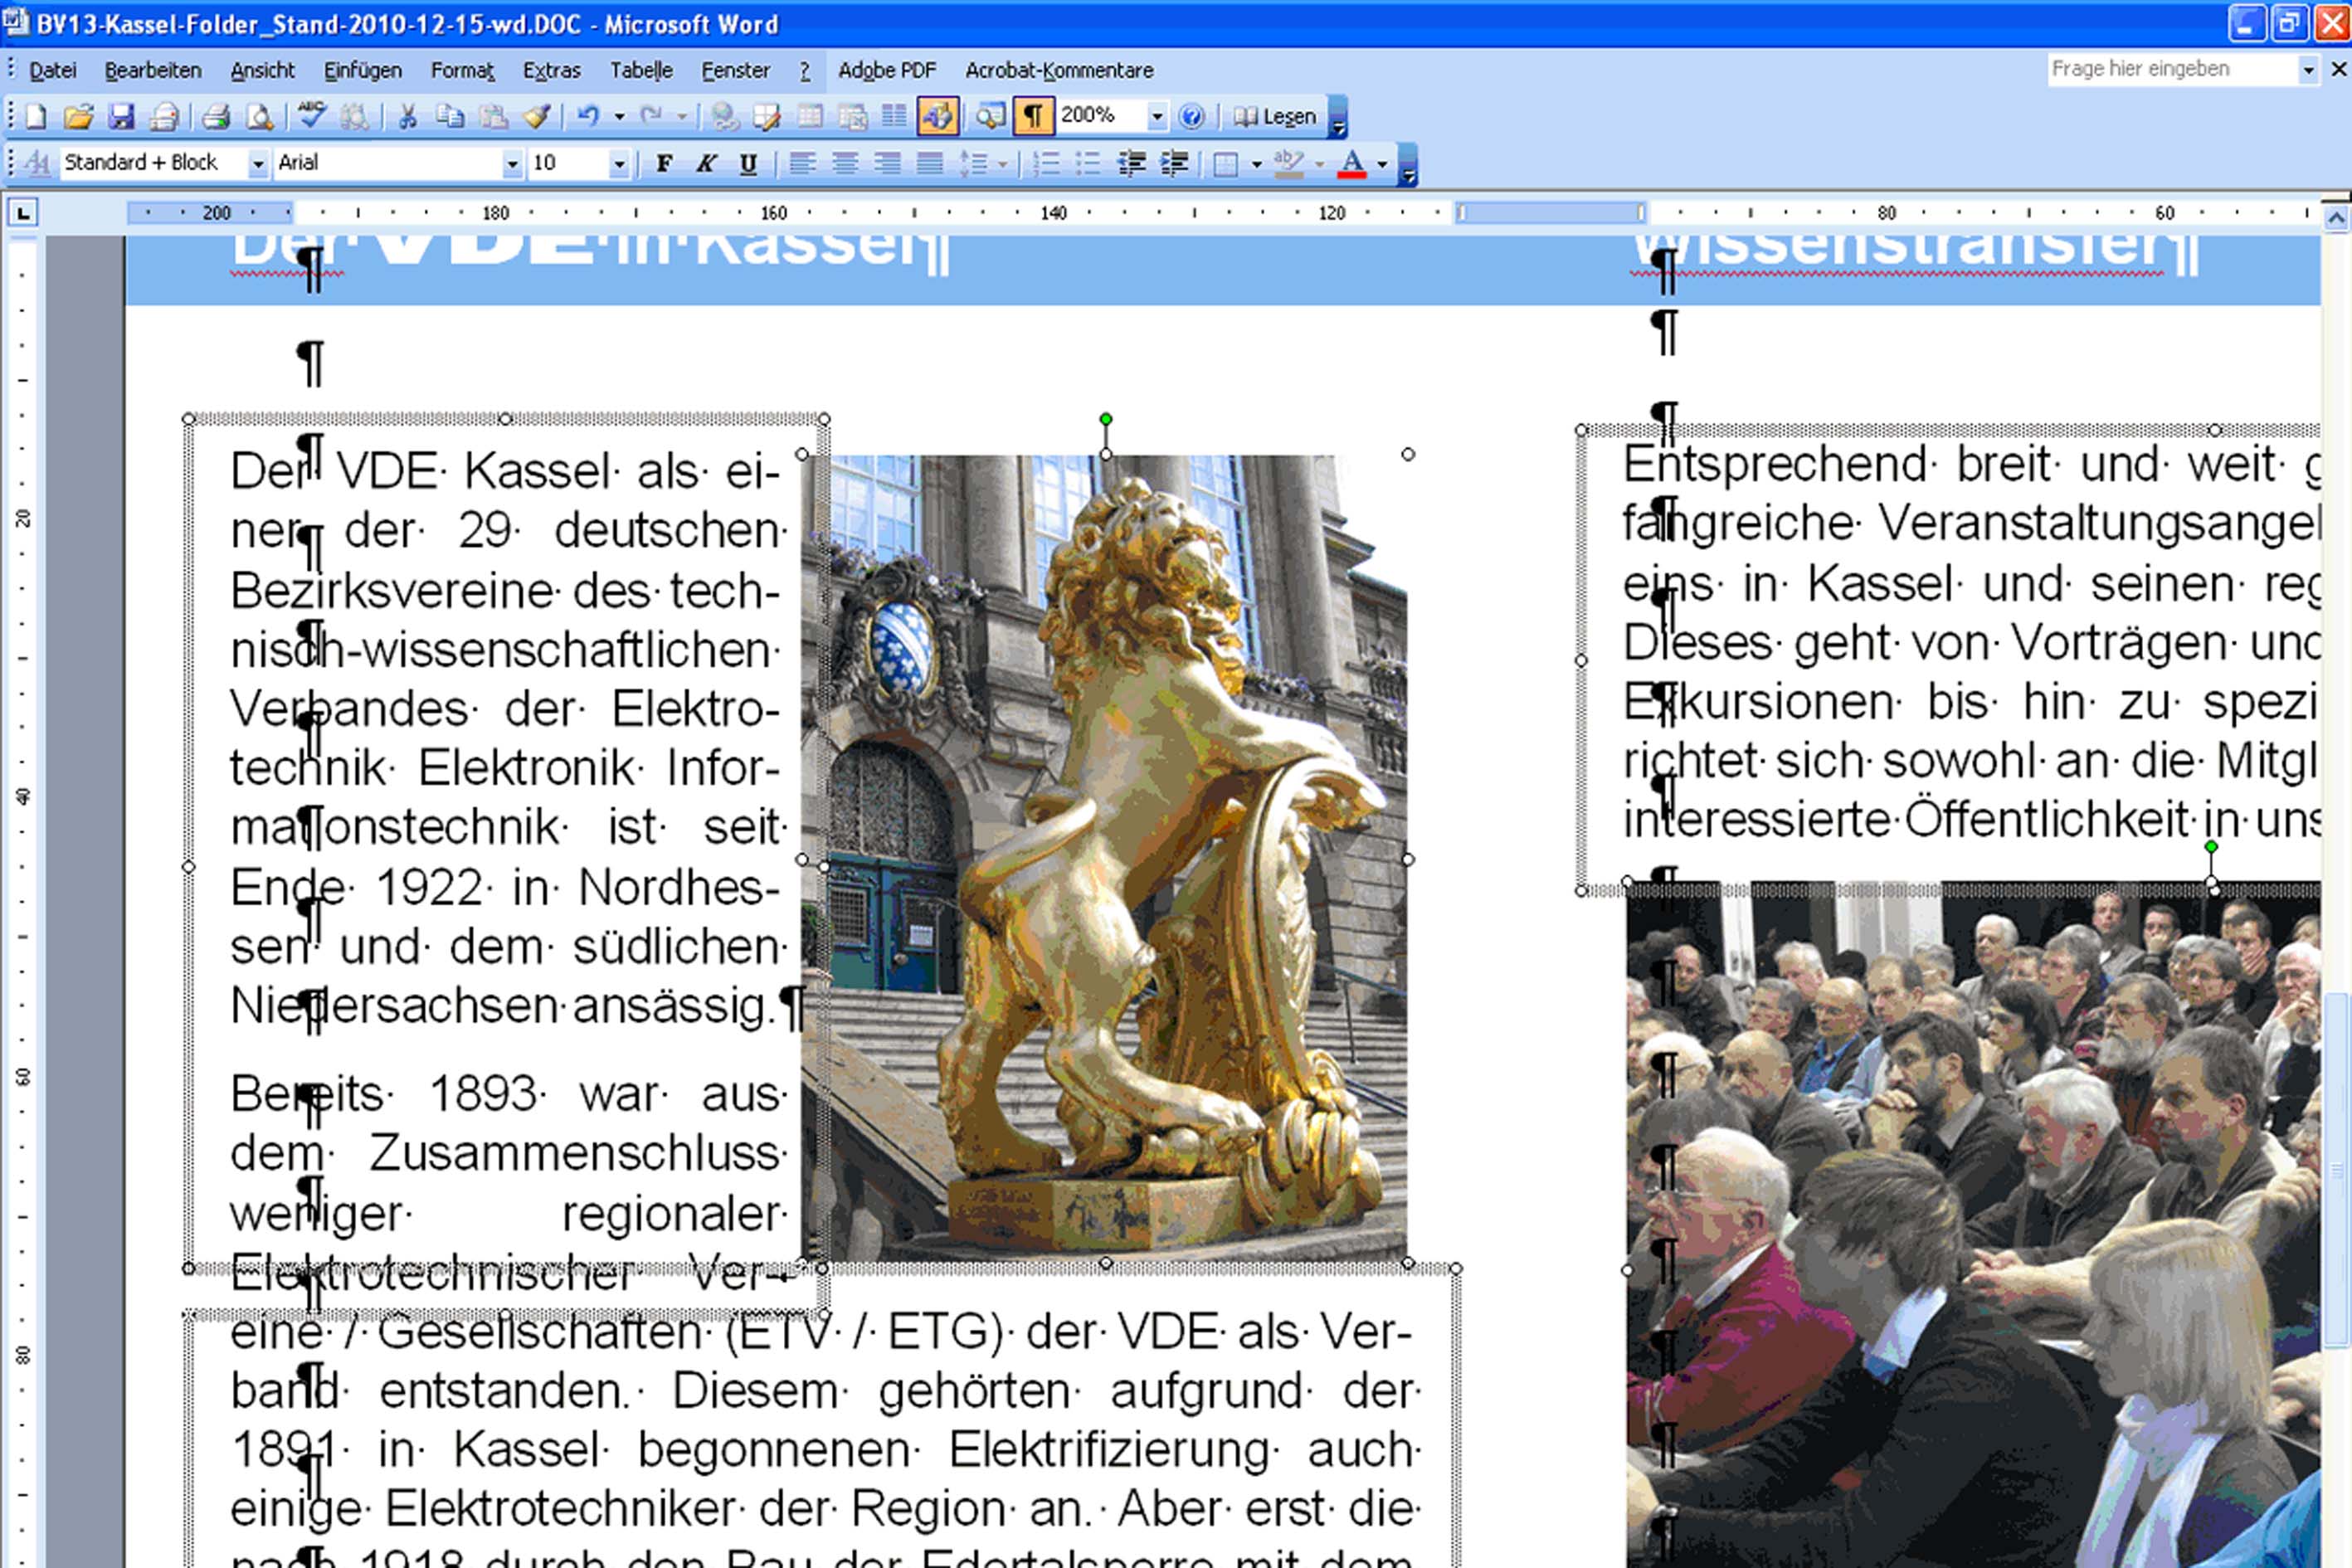Open the Adobe PDF menu
Screen dimensions: 2352x1568
click(887, 70)
